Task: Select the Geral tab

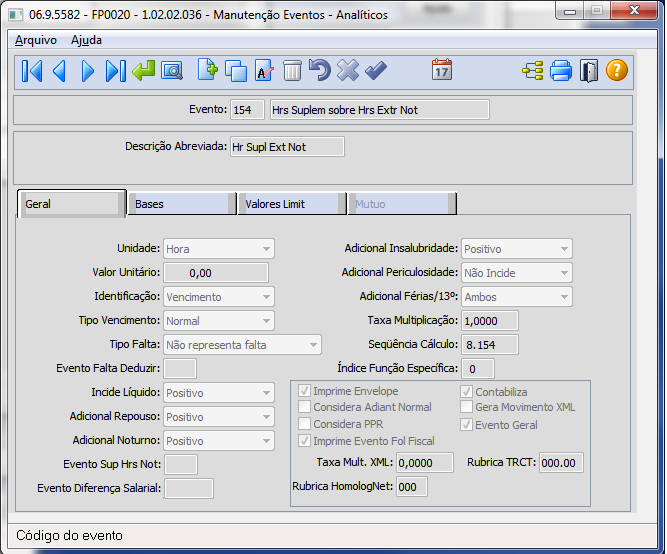Action: 71,204
